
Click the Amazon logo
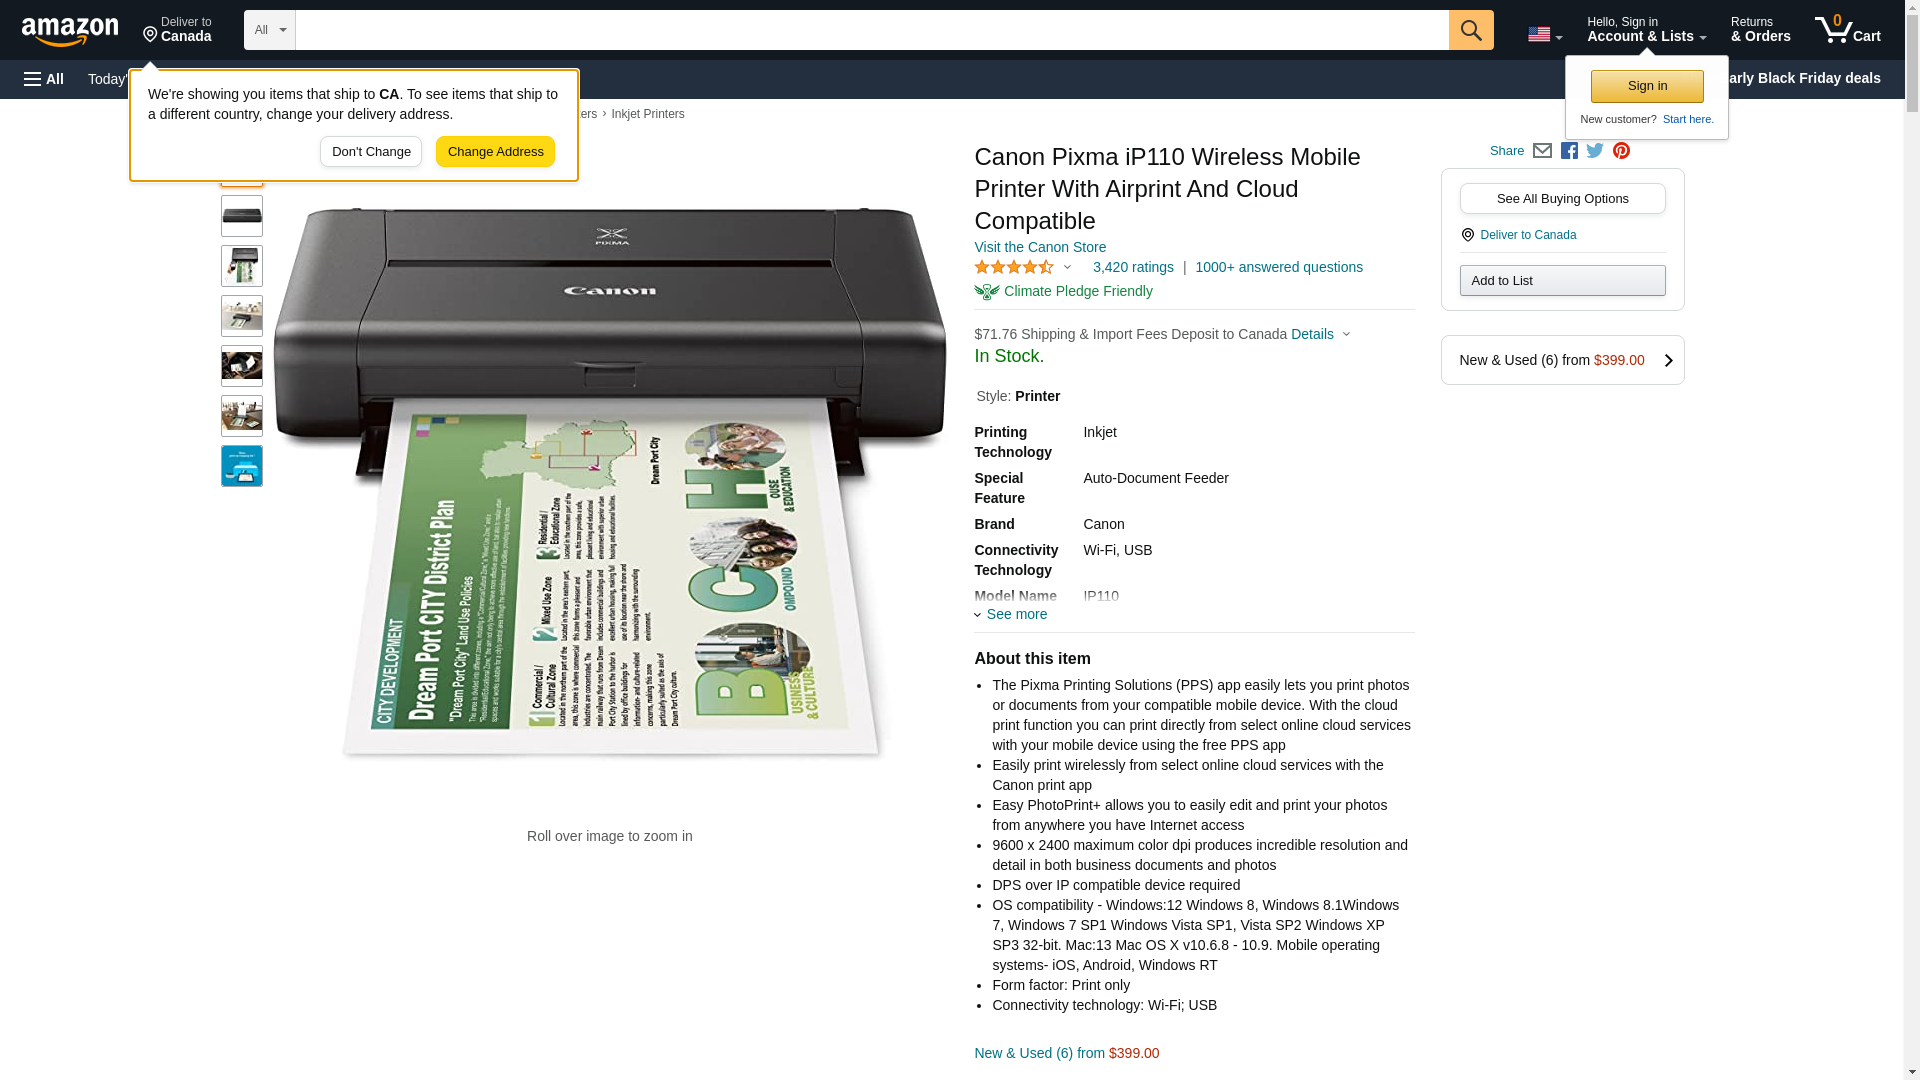point(70,31)
